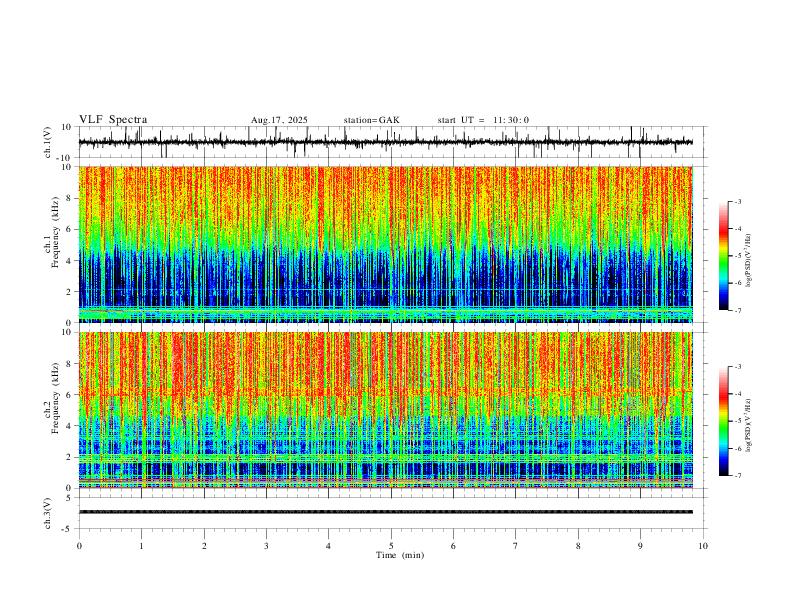Screen dimensions: 792x612
Task: Click the time axis tick label '0'
Action: click(x=79, y=546)
